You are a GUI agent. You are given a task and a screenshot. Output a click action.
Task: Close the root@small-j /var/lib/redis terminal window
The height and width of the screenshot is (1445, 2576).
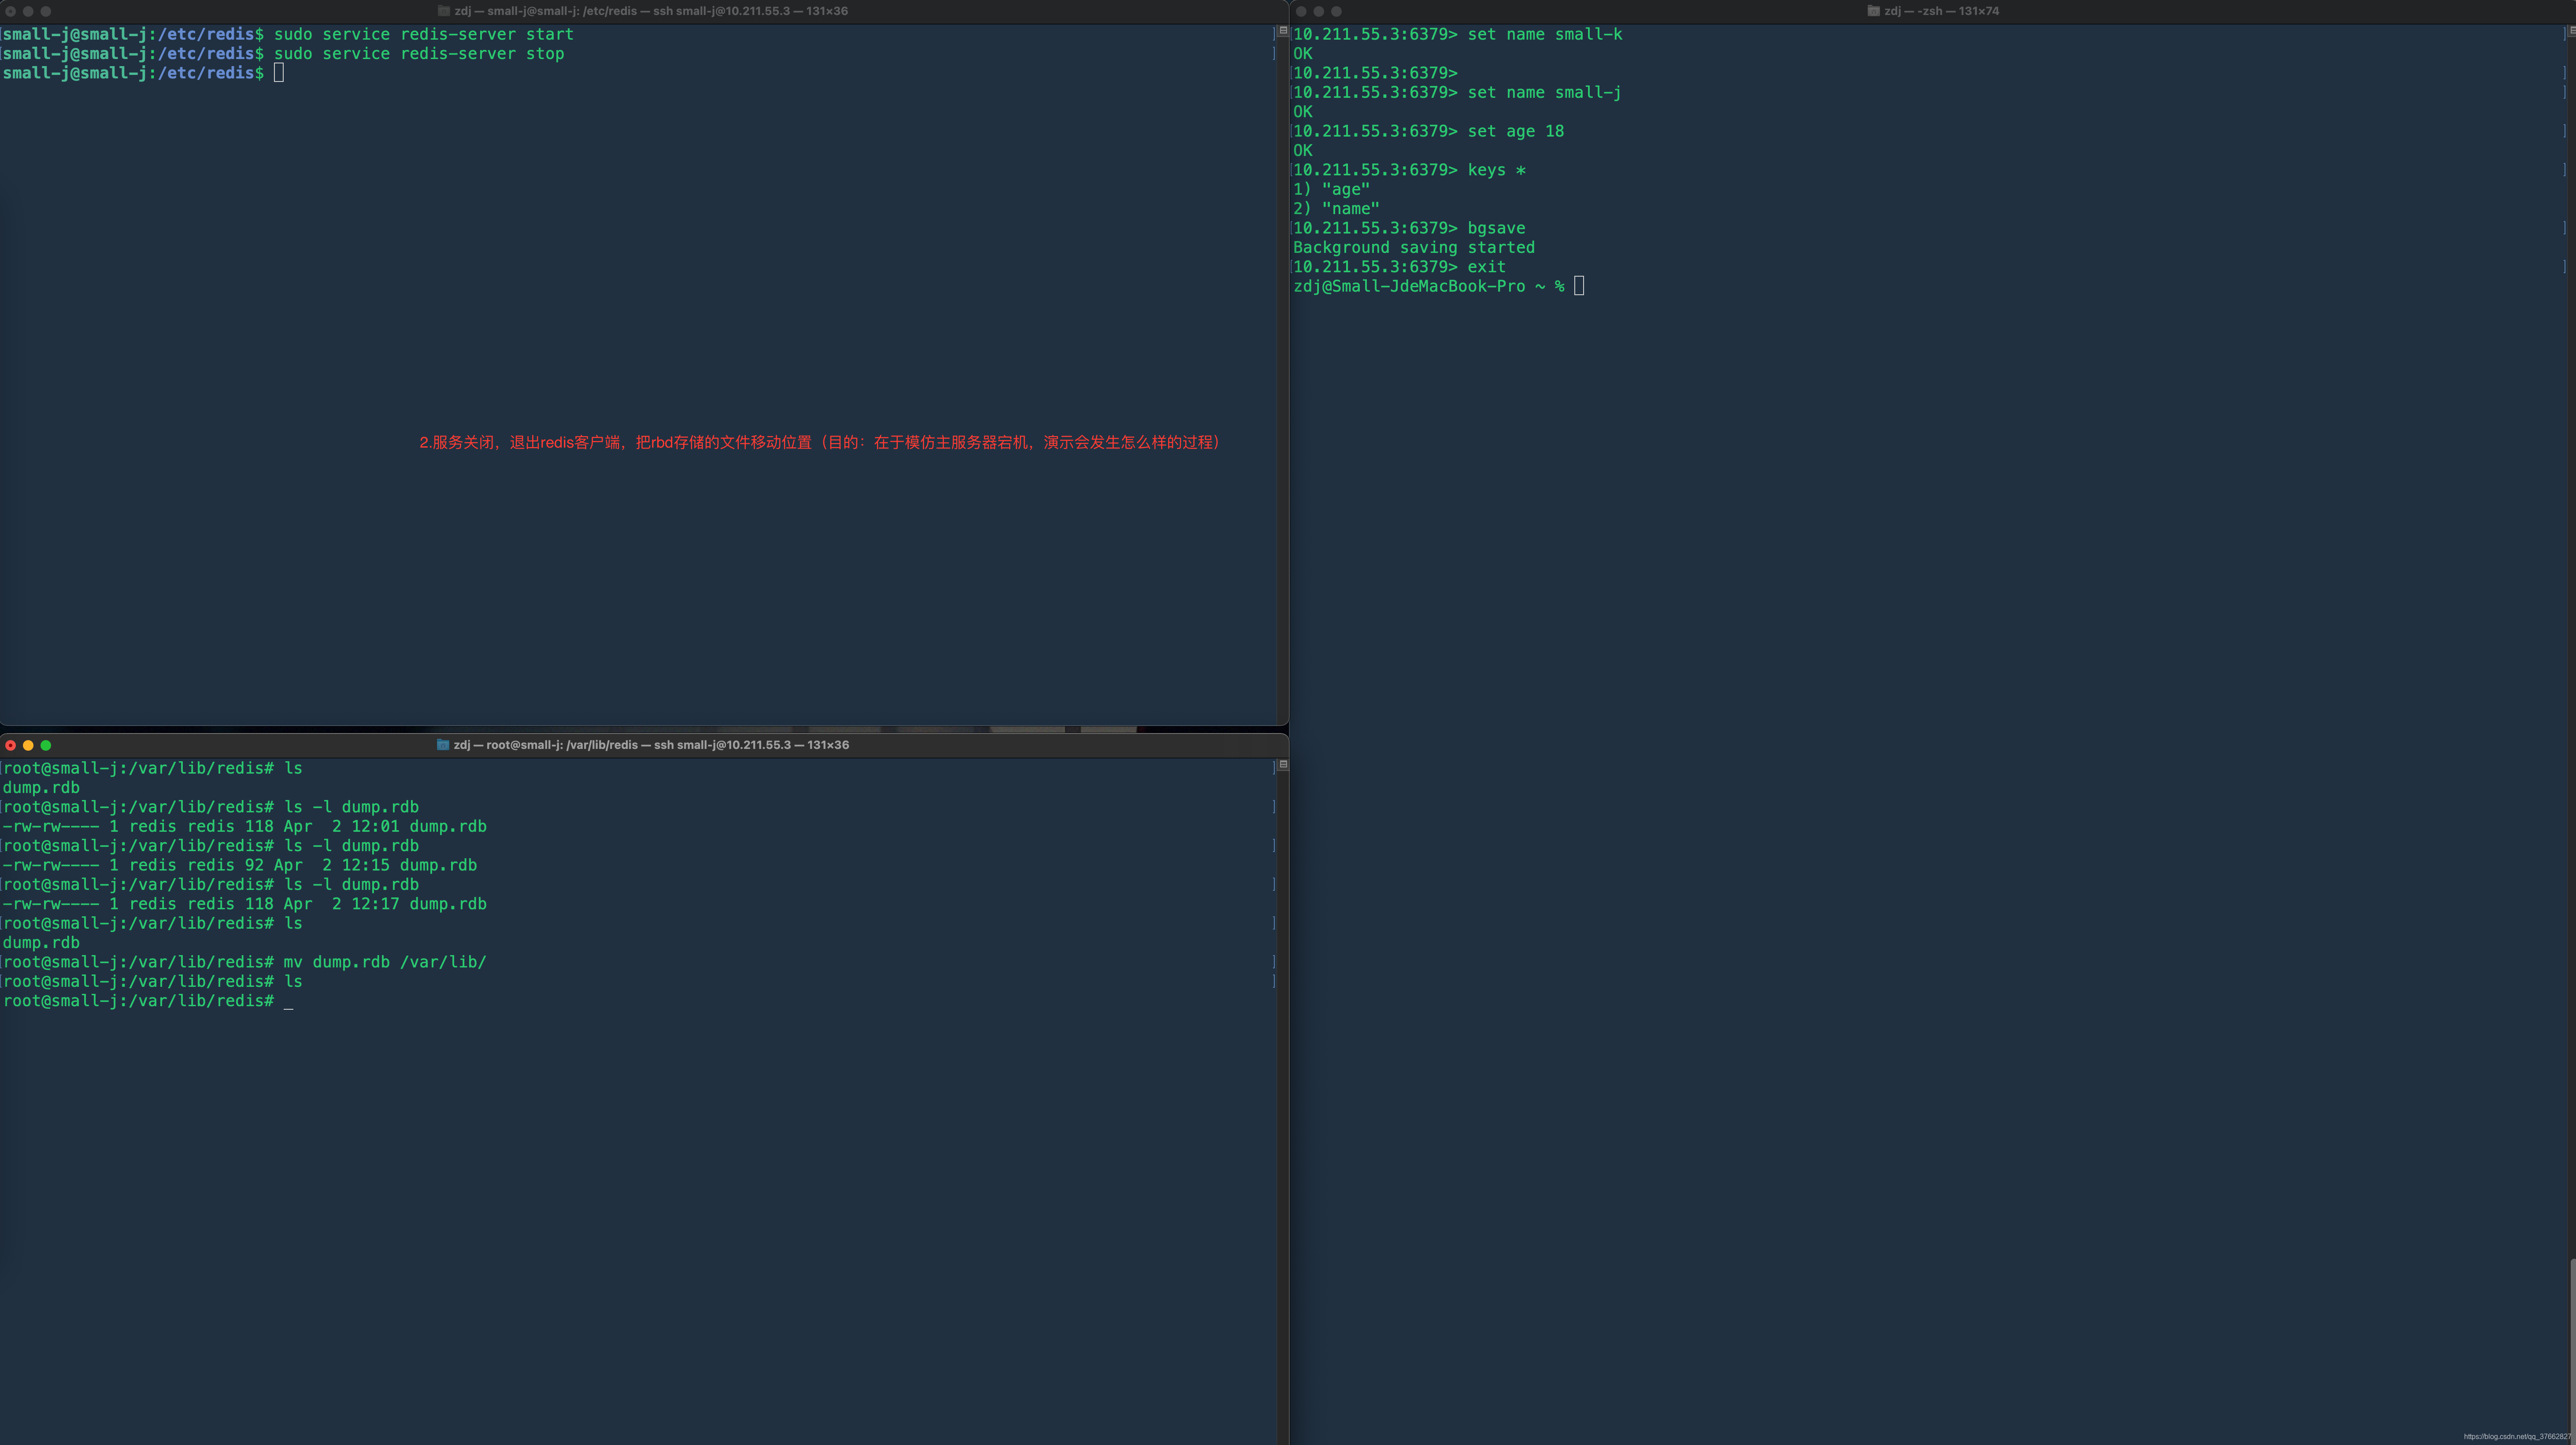[x=11, y=745]
